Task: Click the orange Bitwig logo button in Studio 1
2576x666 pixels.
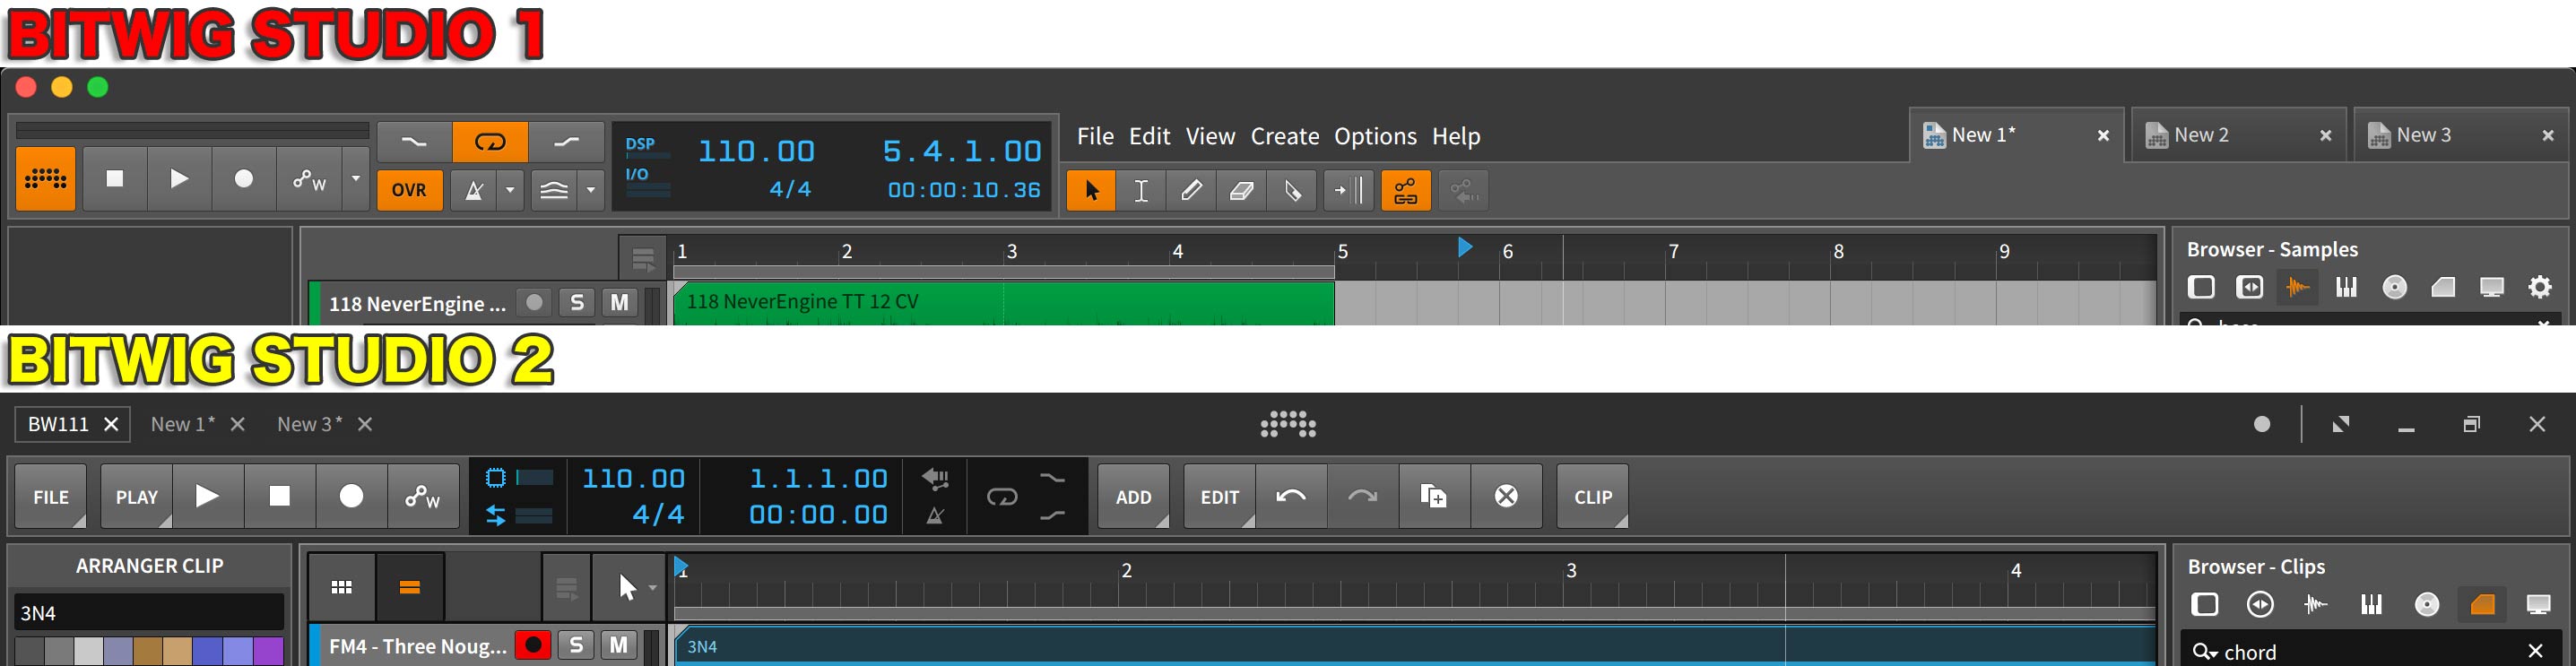Action: pos(46,179)
